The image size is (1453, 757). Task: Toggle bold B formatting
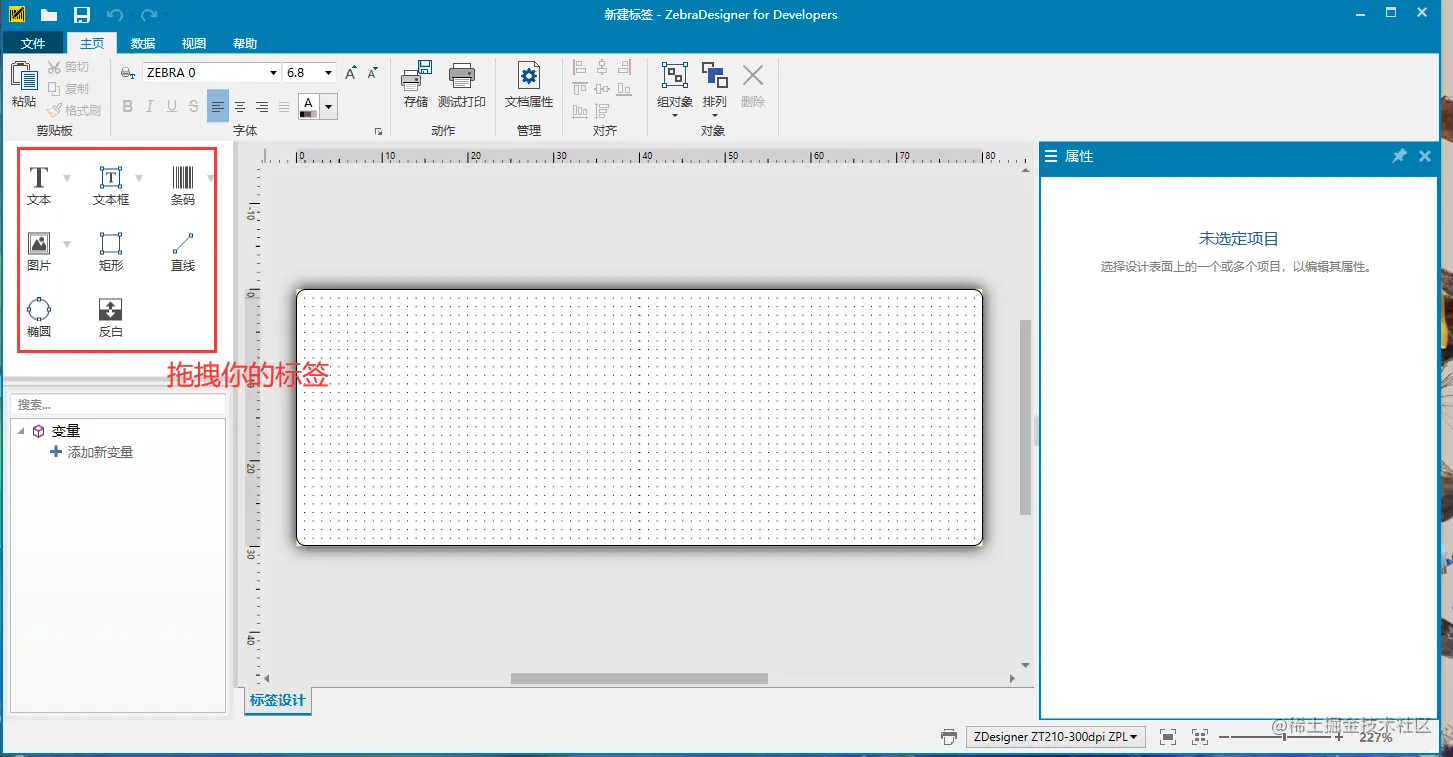127,107
